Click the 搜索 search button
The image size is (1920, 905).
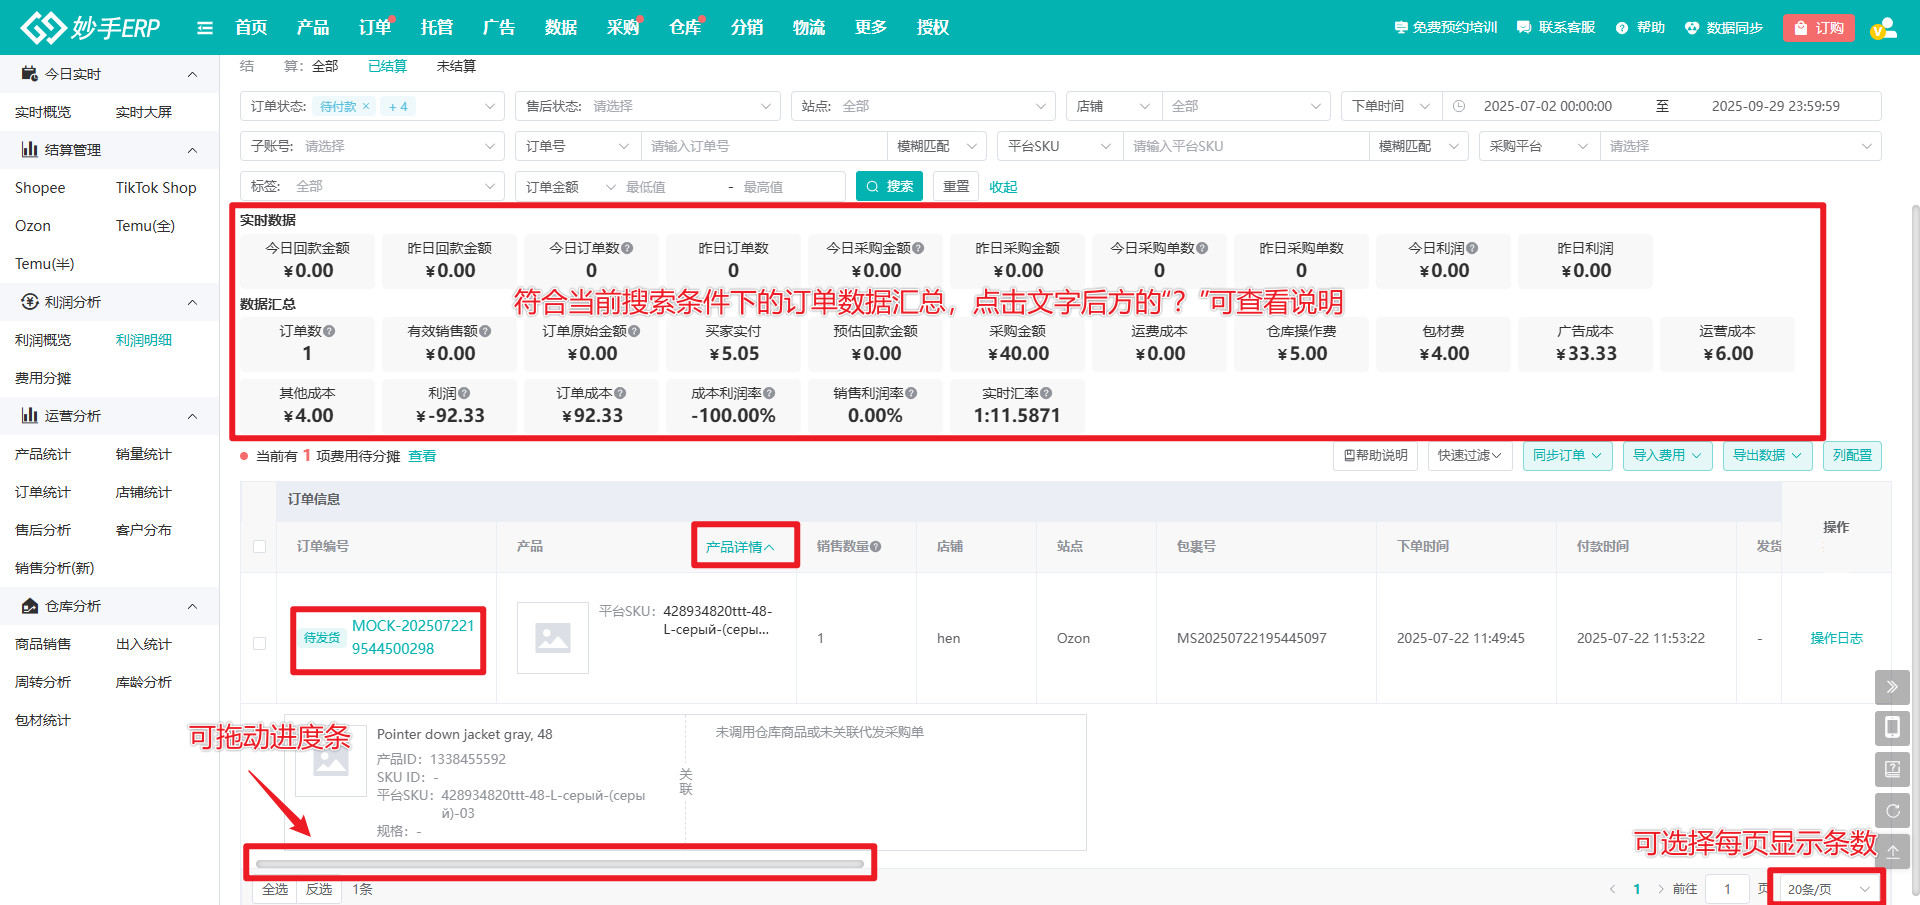click(888, 186)
